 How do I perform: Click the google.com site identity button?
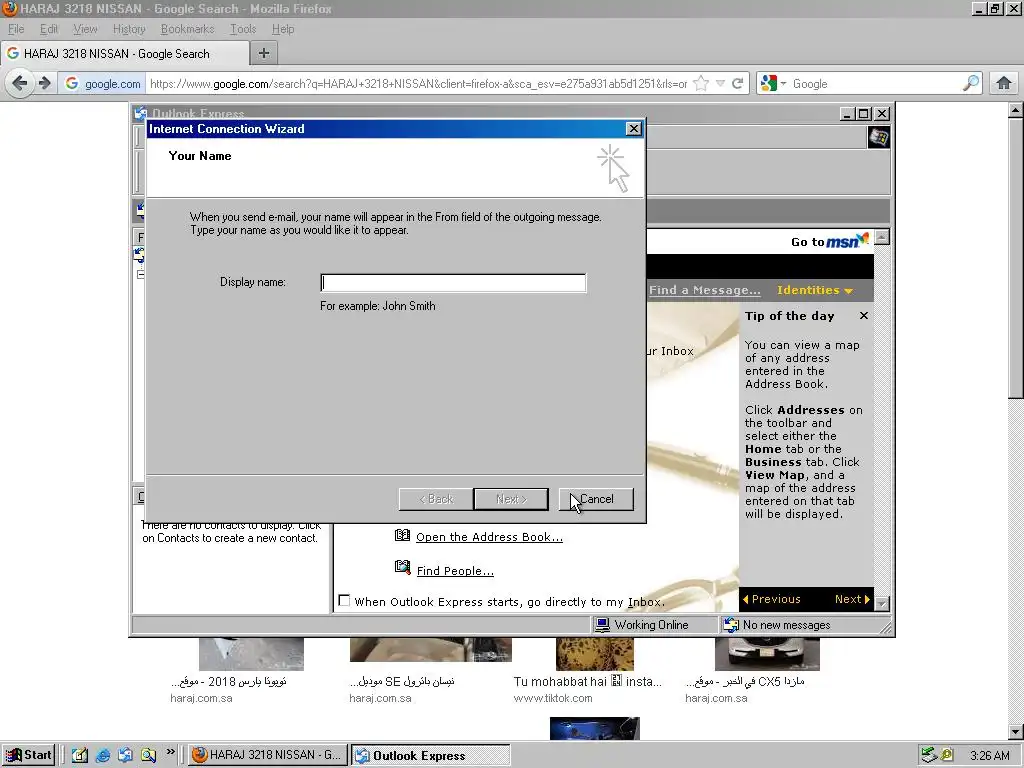pyautogui.click(x=103, y=84)
